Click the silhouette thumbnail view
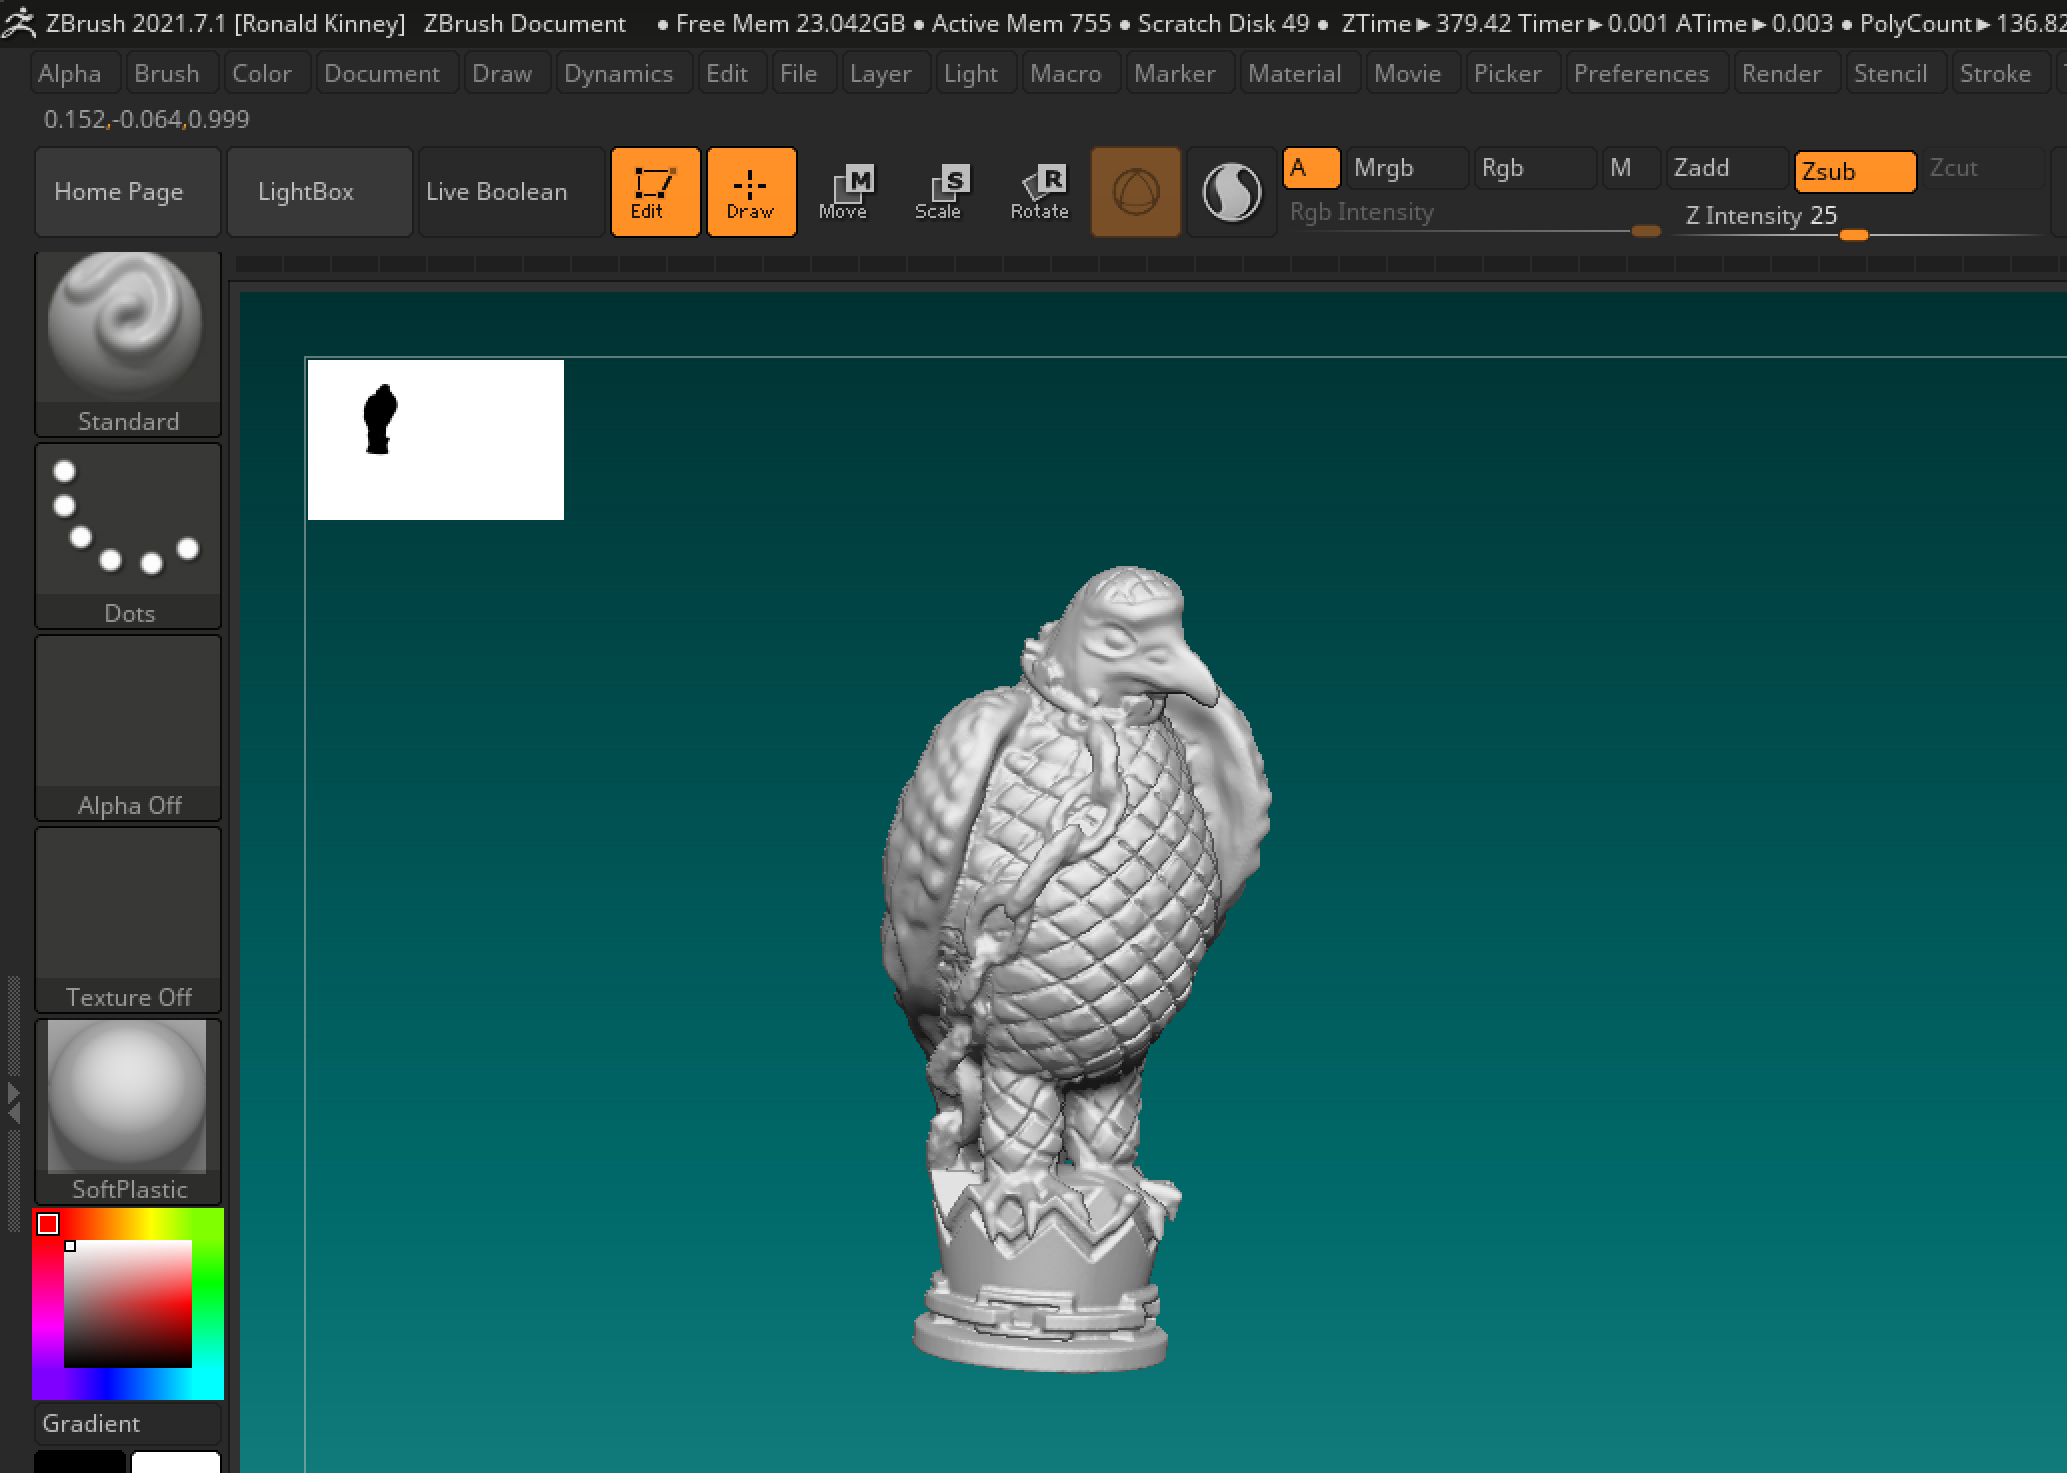Screen dimensions: 2067x1473 [x=436, y=440]
